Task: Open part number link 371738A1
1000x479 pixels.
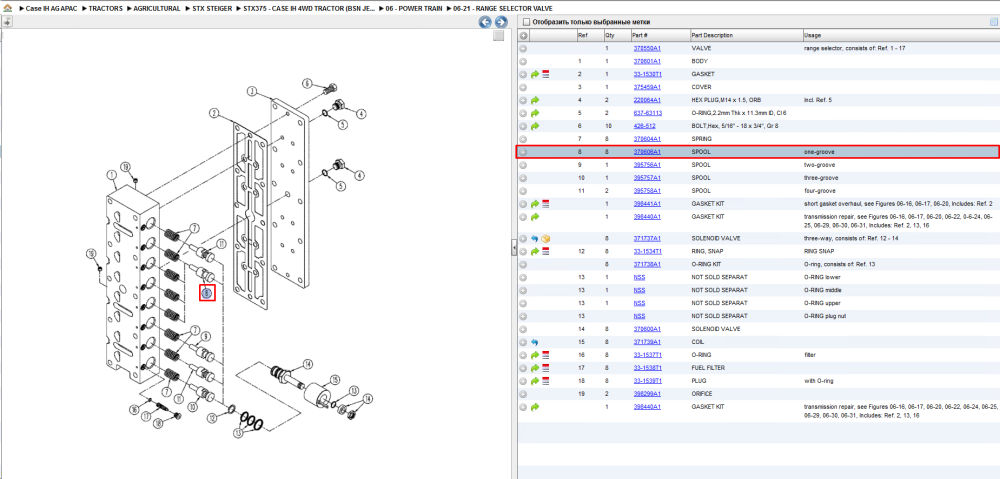Action: click(647, 264)
